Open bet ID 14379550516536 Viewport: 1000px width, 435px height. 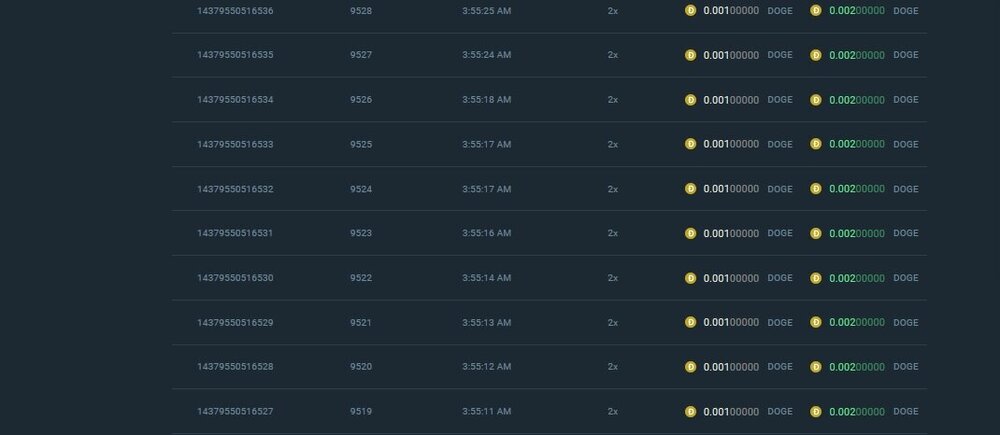click(x=235, y=11)
